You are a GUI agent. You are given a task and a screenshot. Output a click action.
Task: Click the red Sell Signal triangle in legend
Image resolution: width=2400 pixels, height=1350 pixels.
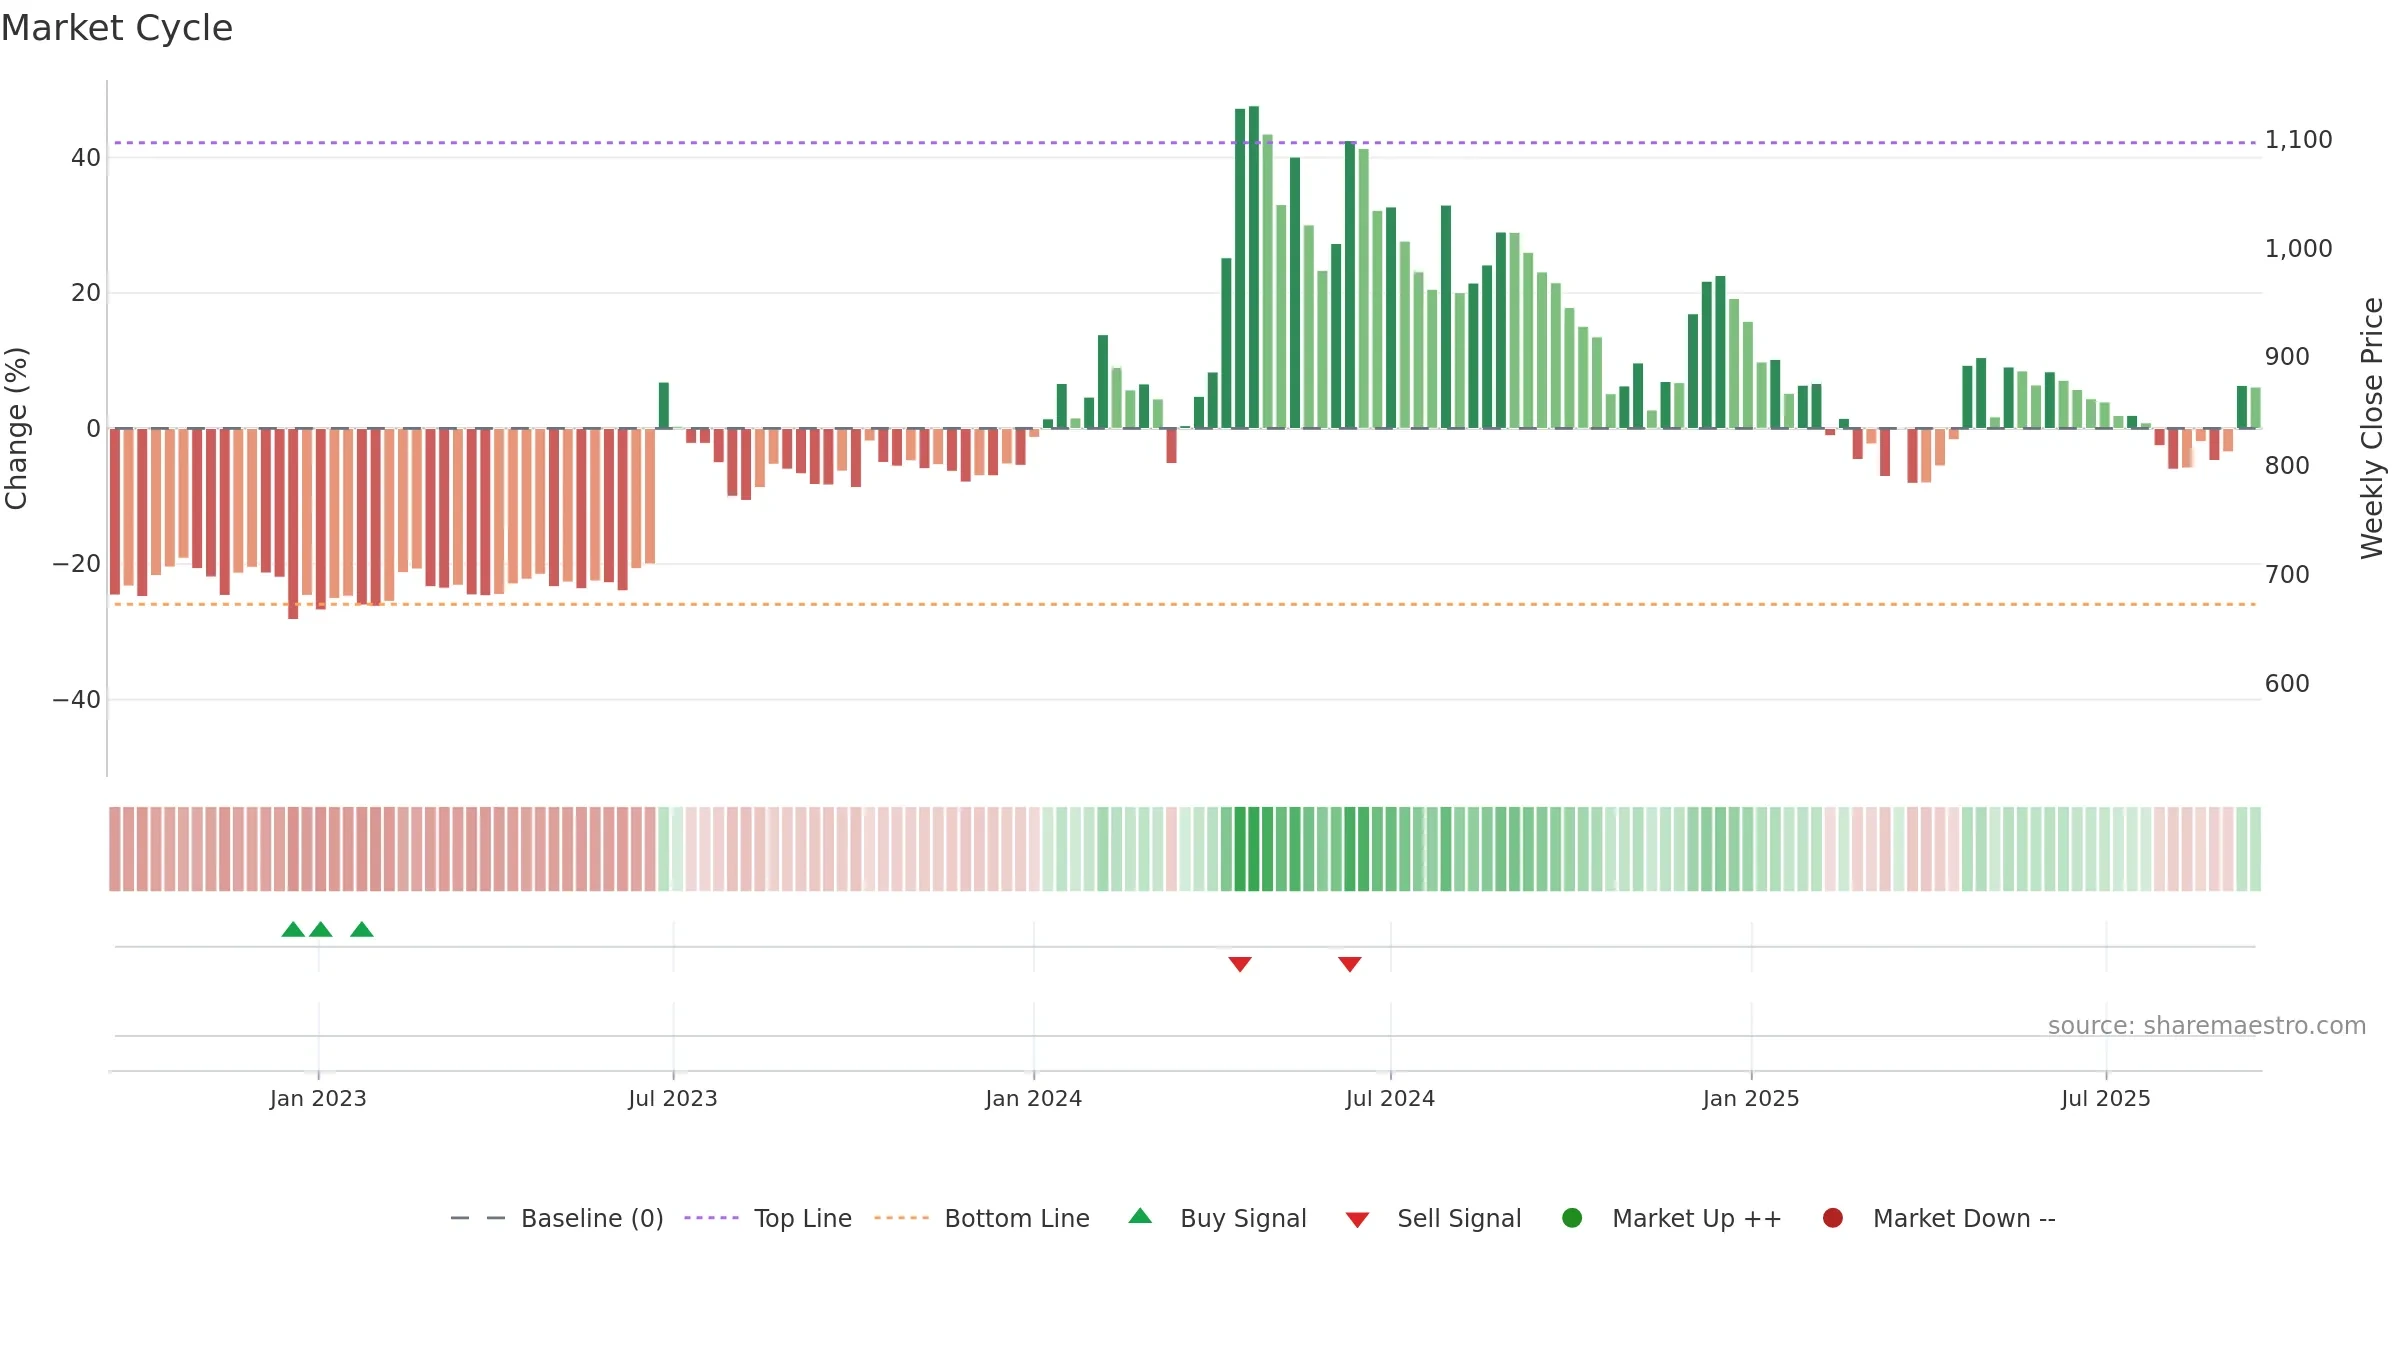point(1357,1220)
